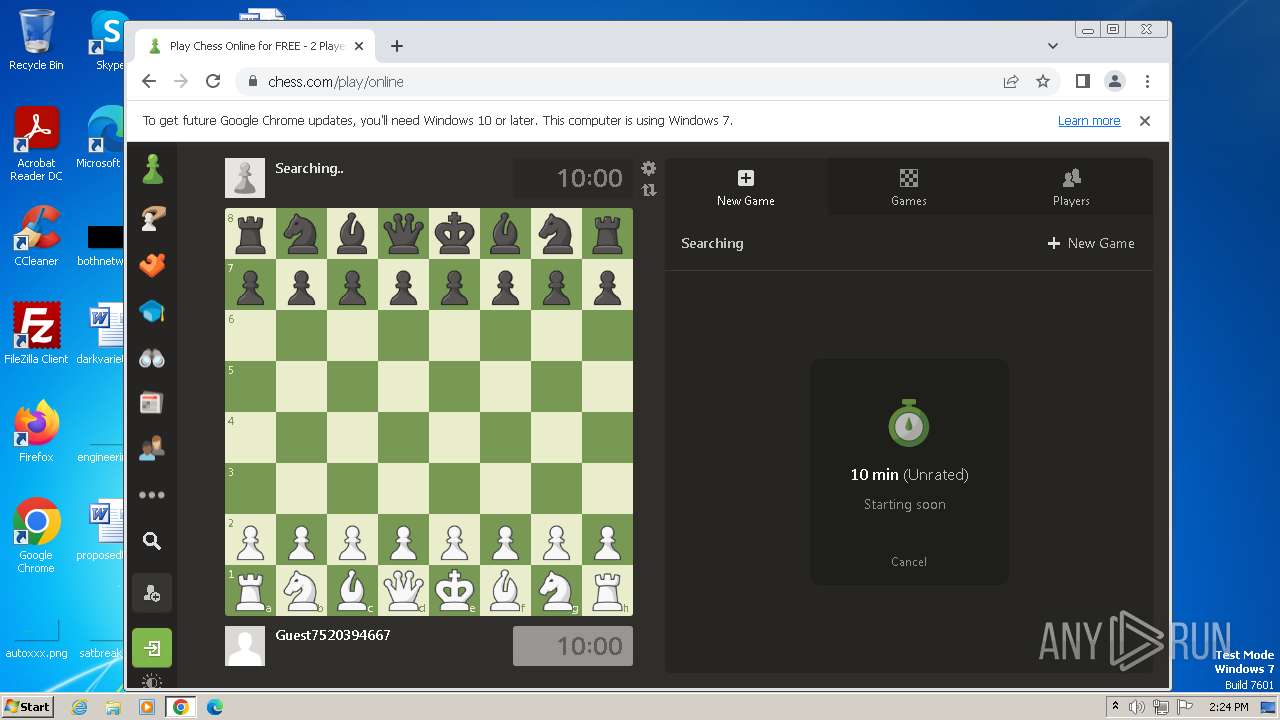
Task: Open the Learn graduation cap icon
Action: point(152,312)
